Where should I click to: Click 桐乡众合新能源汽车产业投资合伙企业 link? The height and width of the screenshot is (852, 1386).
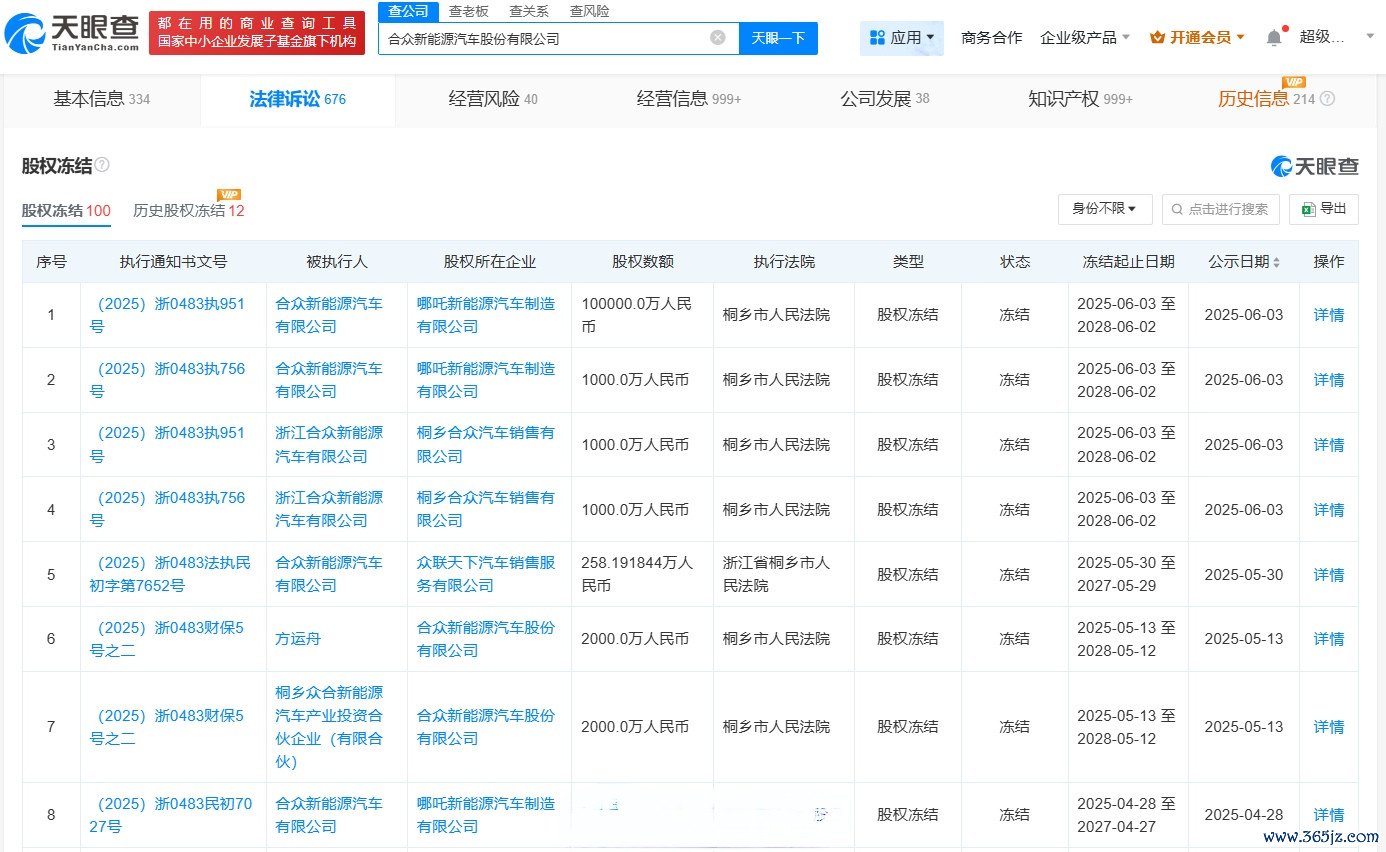click(x=329, y=727)
